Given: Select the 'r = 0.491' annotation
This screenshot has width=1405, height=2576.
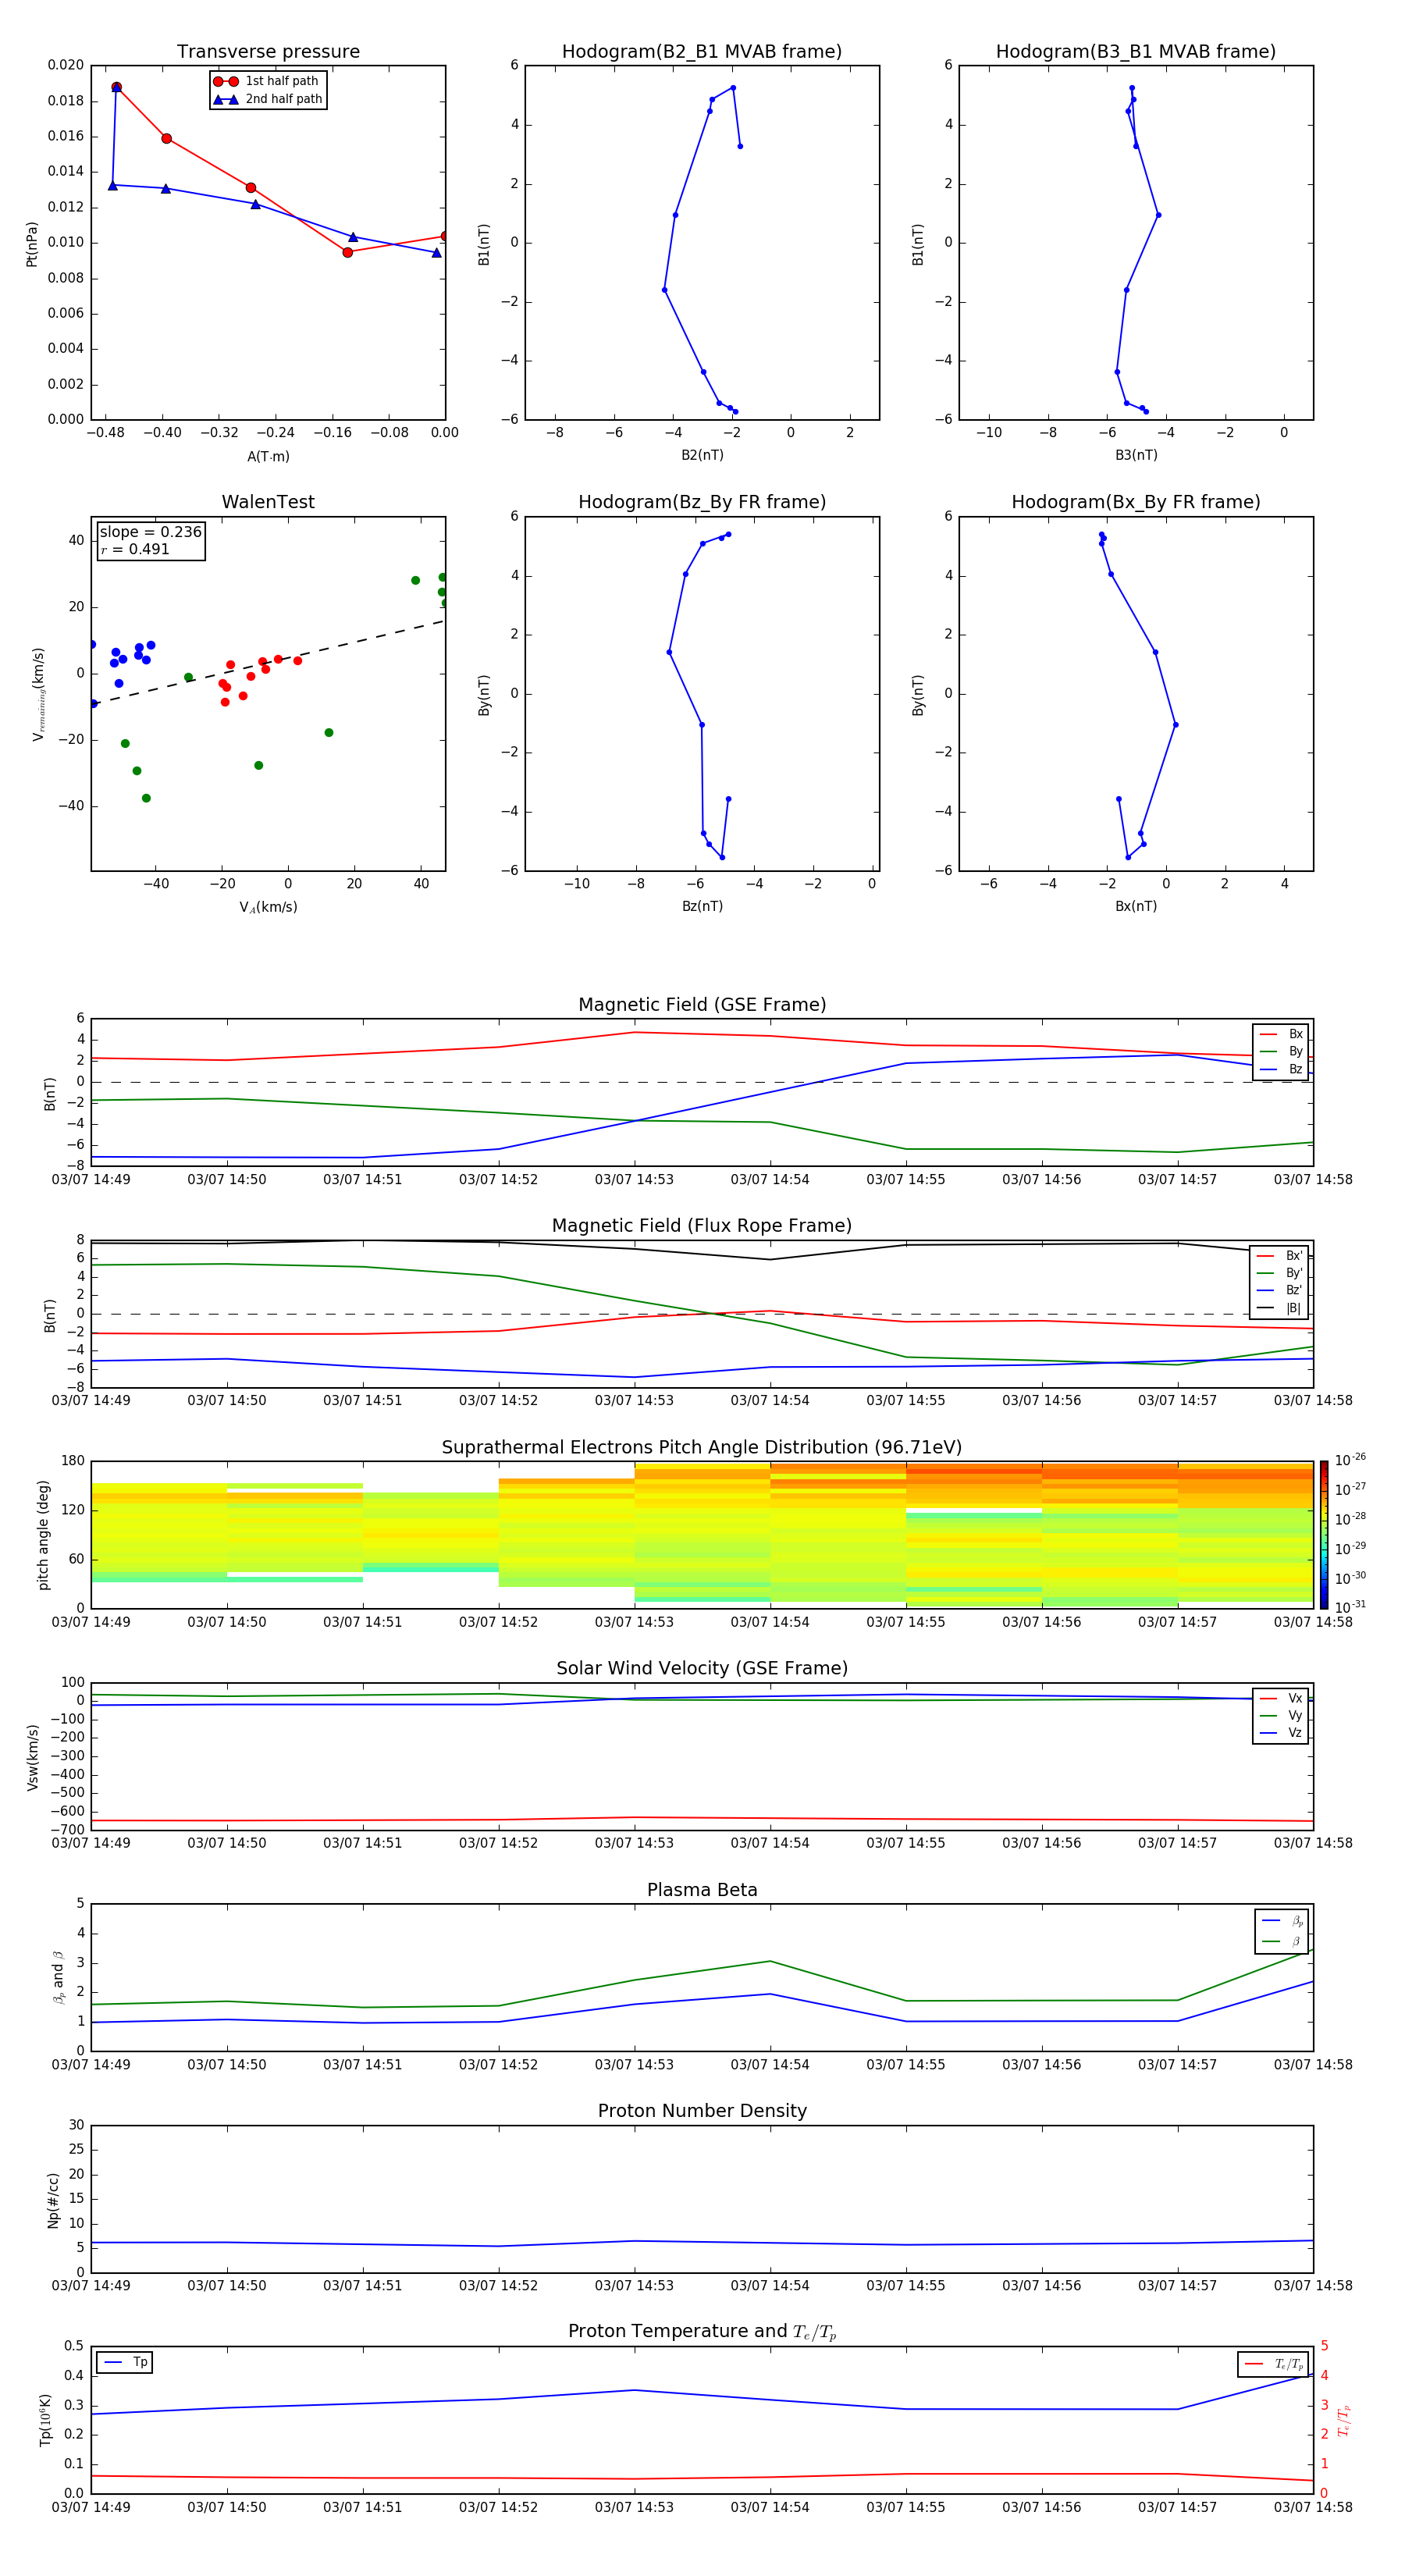Looking at the screenshot, I should click(x=135, y=549).
